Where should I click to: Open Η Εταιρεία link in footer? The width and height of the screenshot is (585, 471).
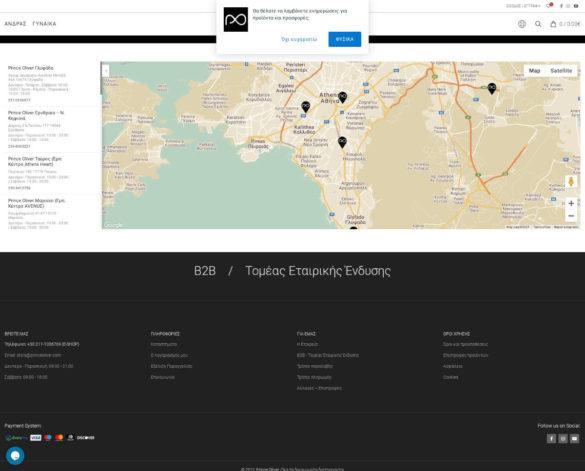click(x=307, y=344)
